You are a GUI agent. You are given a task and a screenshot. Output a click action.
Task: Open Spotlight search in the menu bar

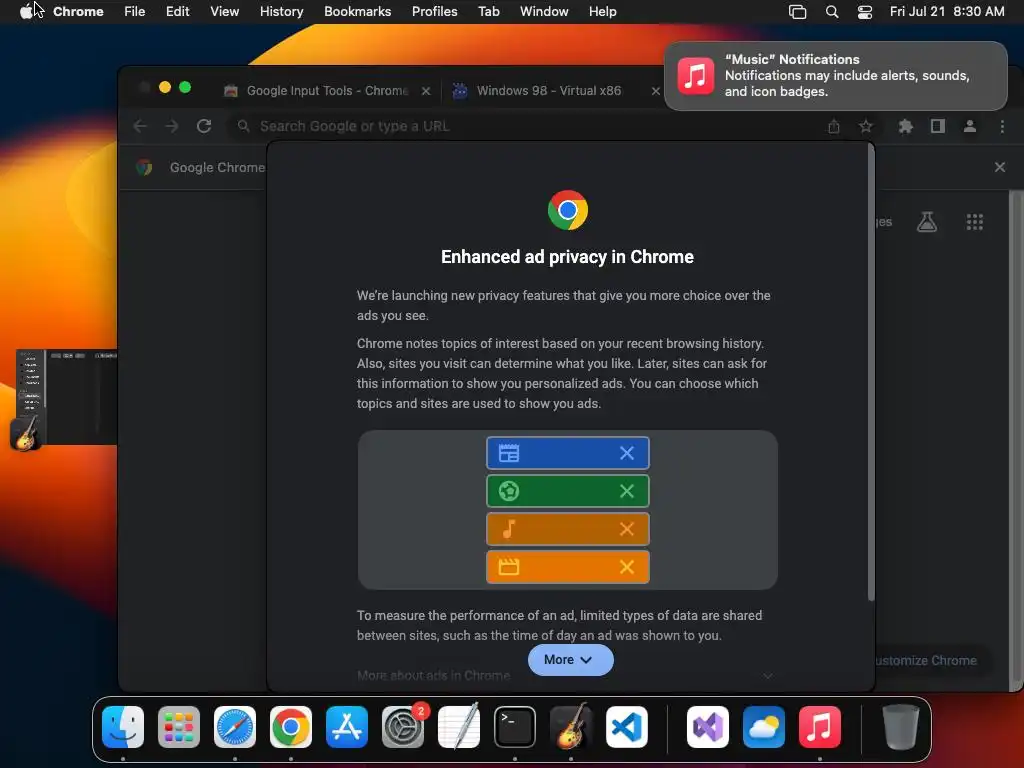(x=832, y=12)
